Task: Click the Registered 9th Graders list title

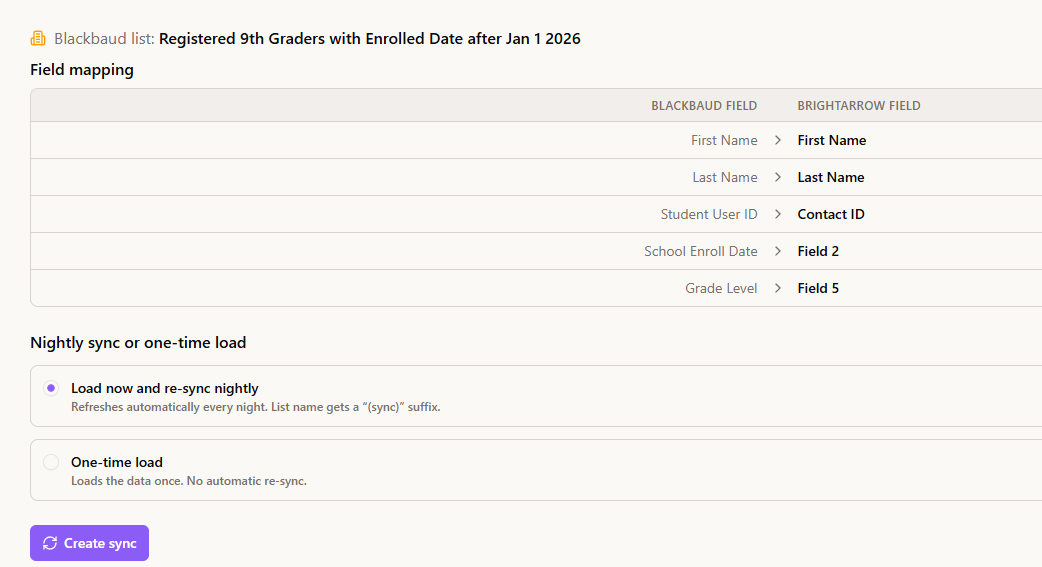Action: pos(369,39)
